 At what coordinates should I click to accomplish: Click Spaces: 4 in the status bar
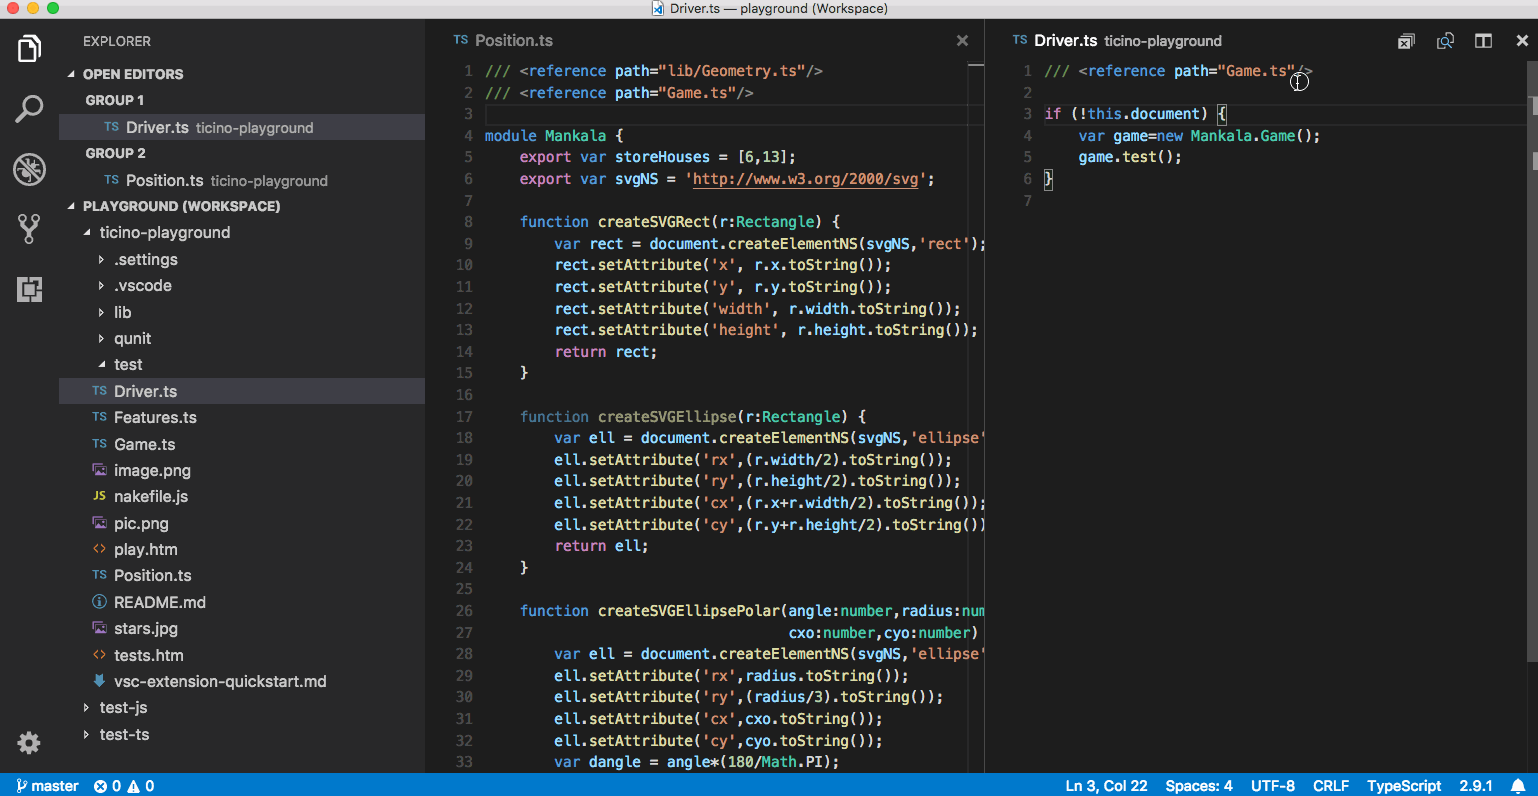(1198, 786)
